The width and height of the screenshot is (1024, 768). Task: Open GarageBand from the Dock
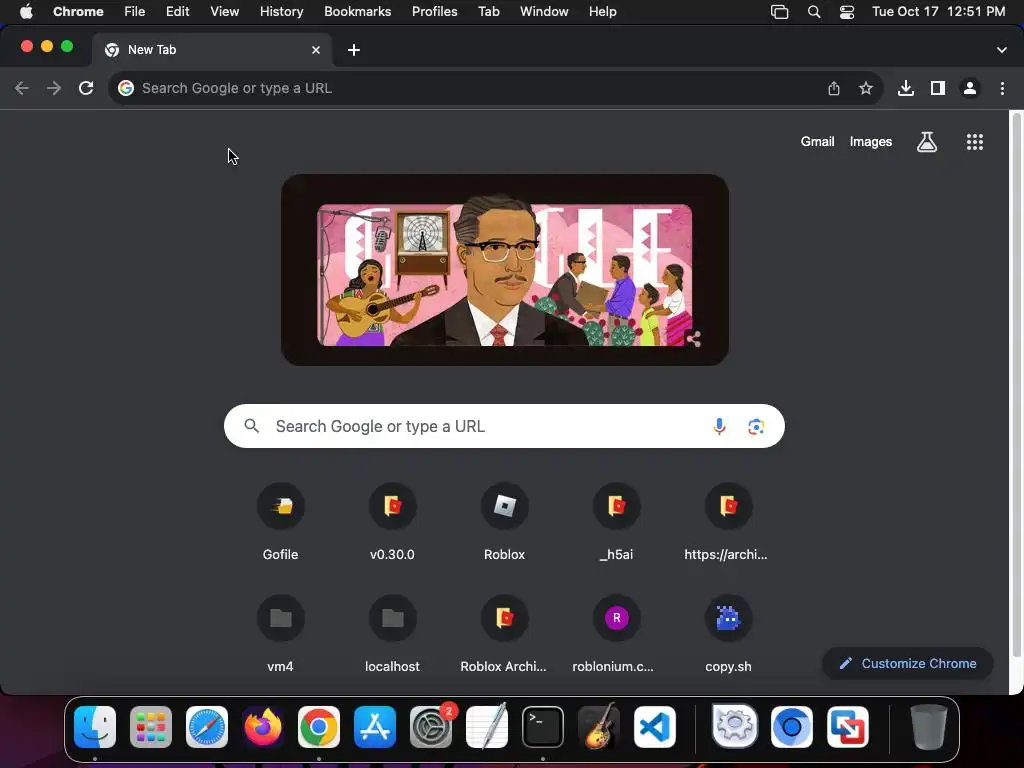click(x=599, y=727)
